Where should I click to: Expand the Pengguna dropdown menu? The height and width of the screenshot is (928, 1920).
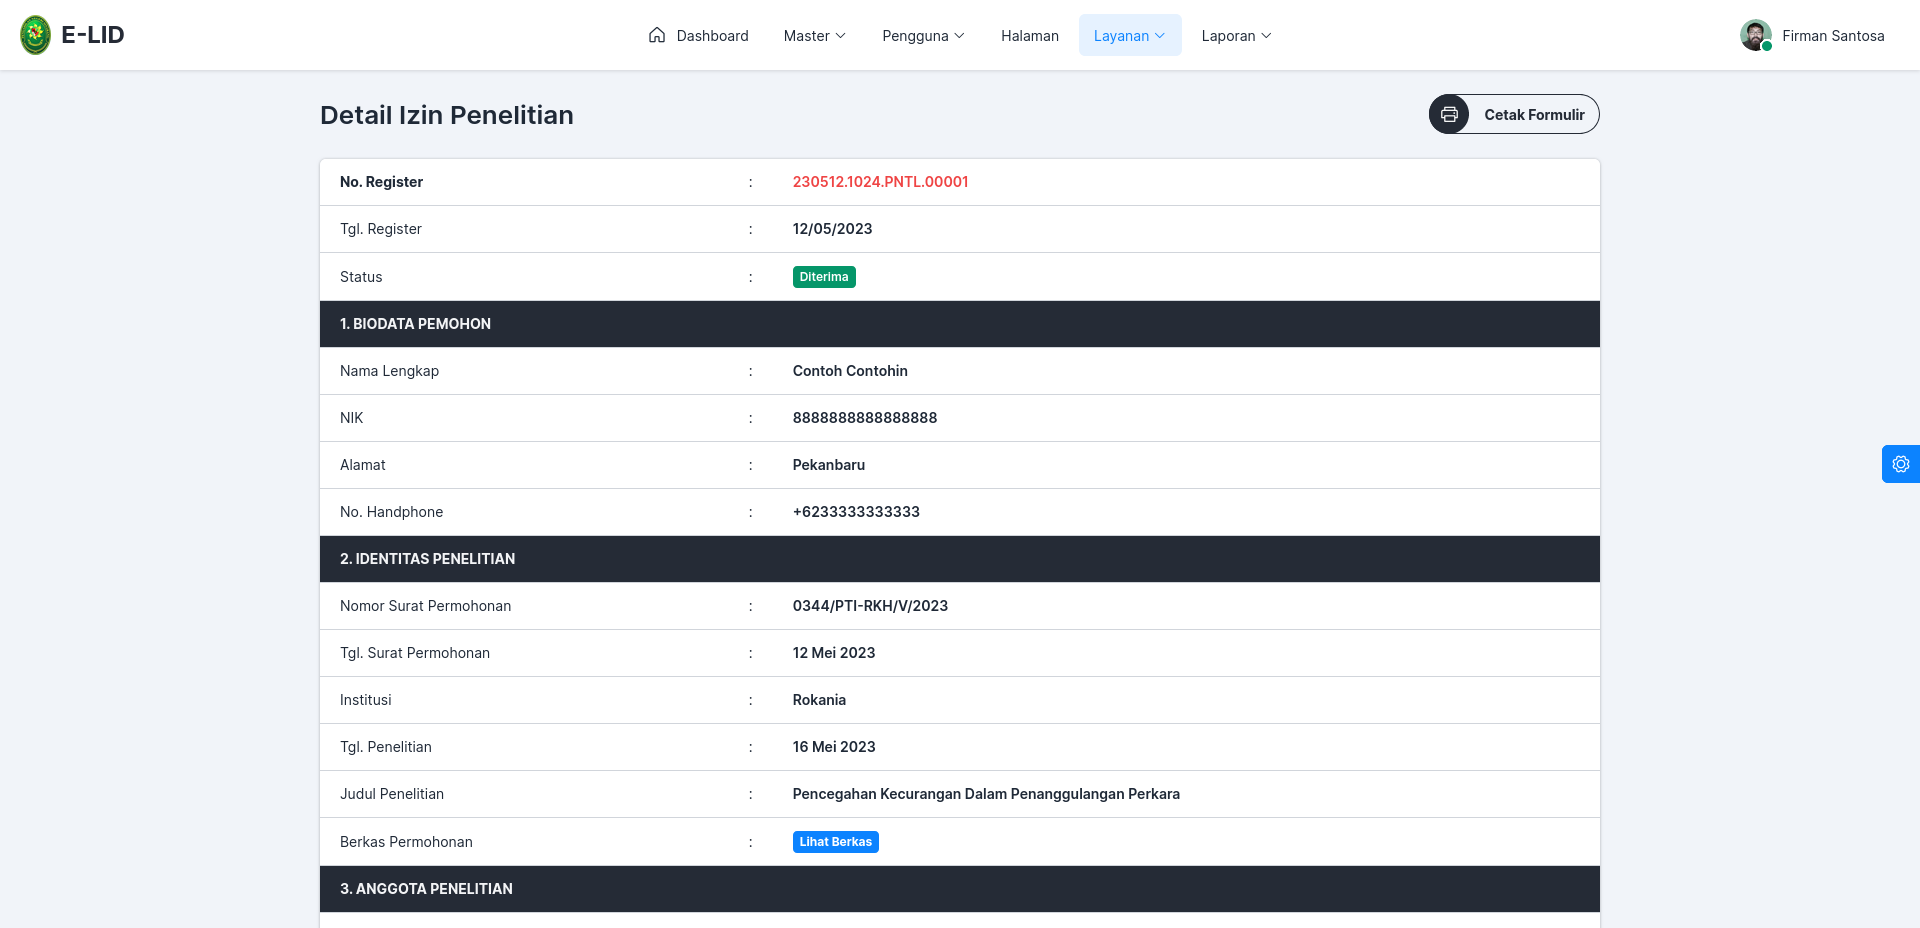[x=923, y=35]
